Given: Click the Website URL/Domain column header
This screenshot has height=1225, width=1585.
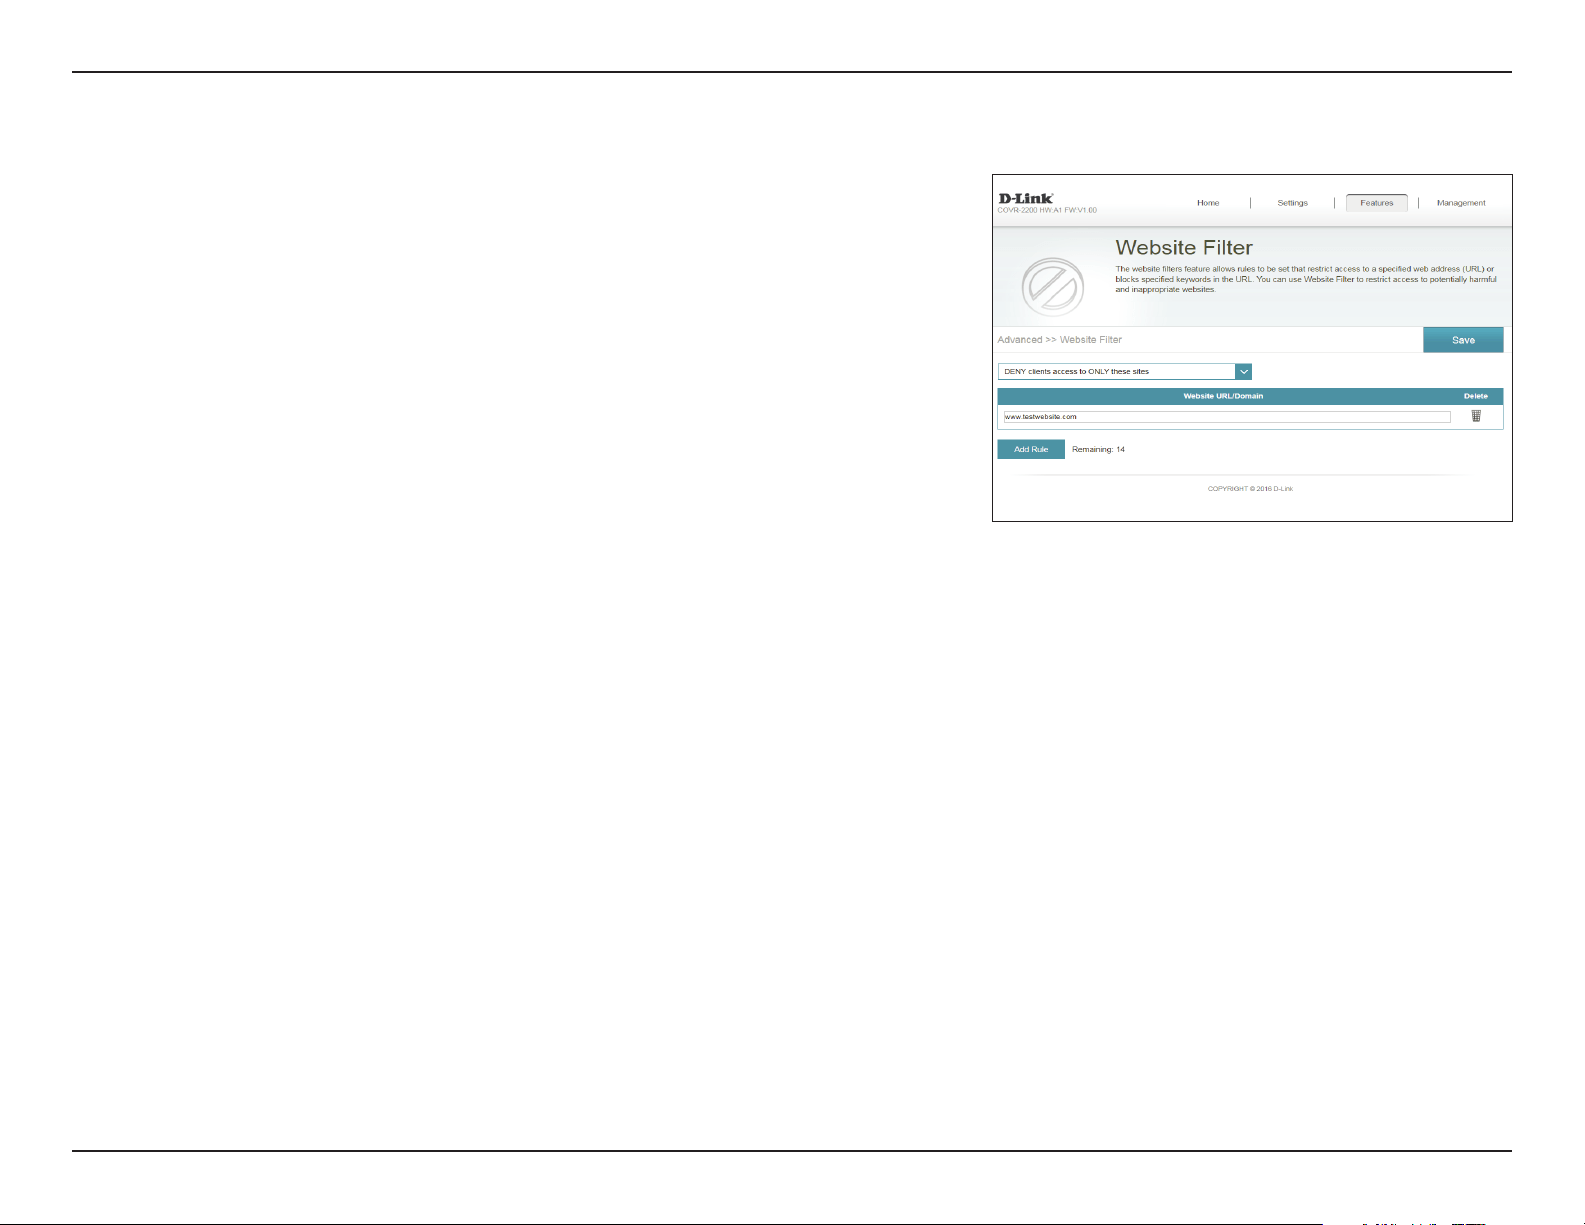Looking at the screenshot, I should coord(1223,396).
